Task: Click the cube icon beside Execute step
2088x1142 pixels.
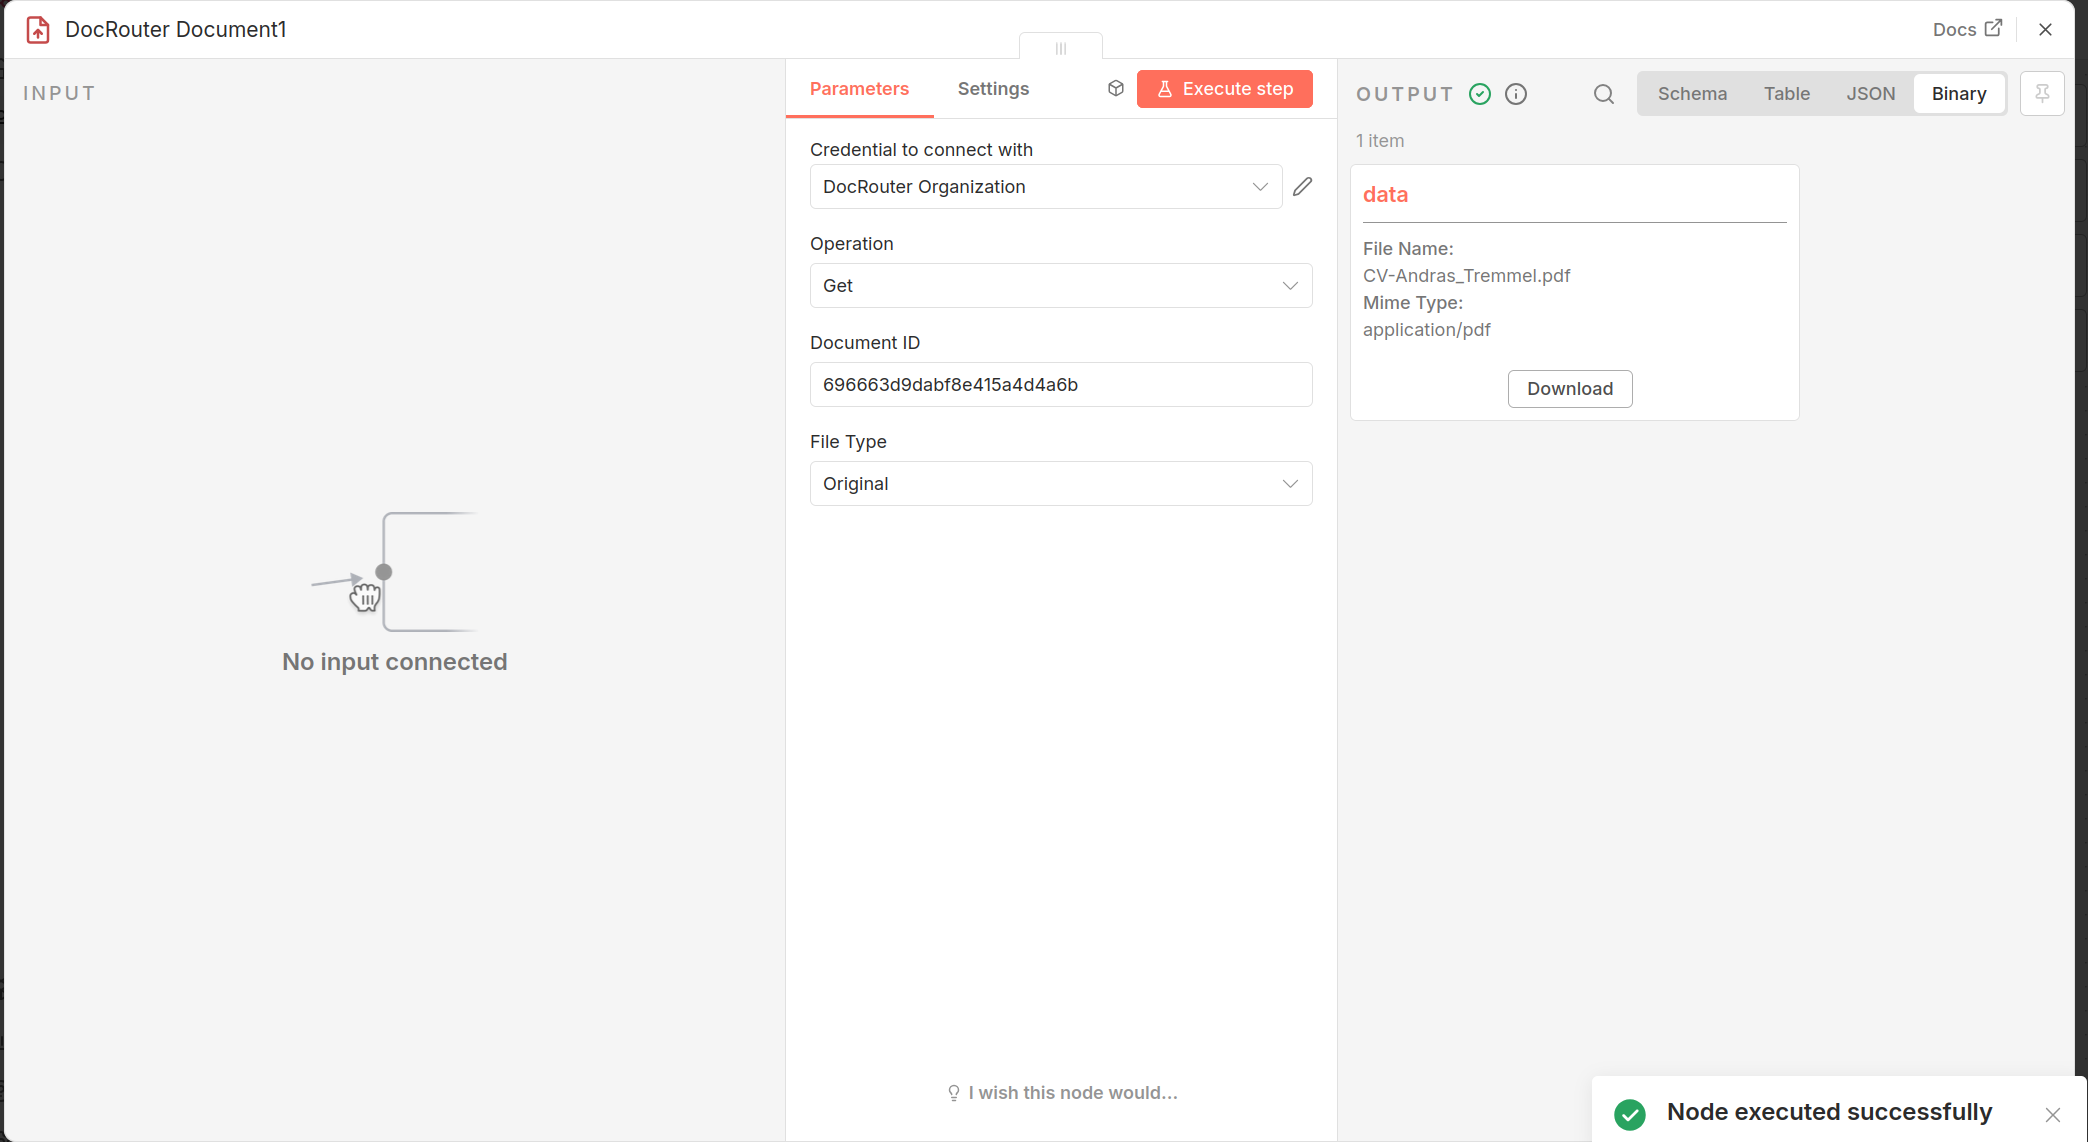Action: (1116, 88)
